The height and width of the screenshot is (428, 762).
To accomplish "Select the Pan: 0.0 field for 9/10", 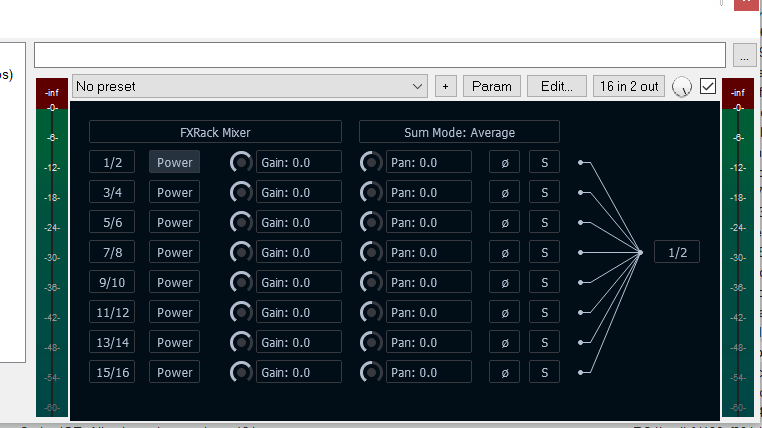I will 429,282.
